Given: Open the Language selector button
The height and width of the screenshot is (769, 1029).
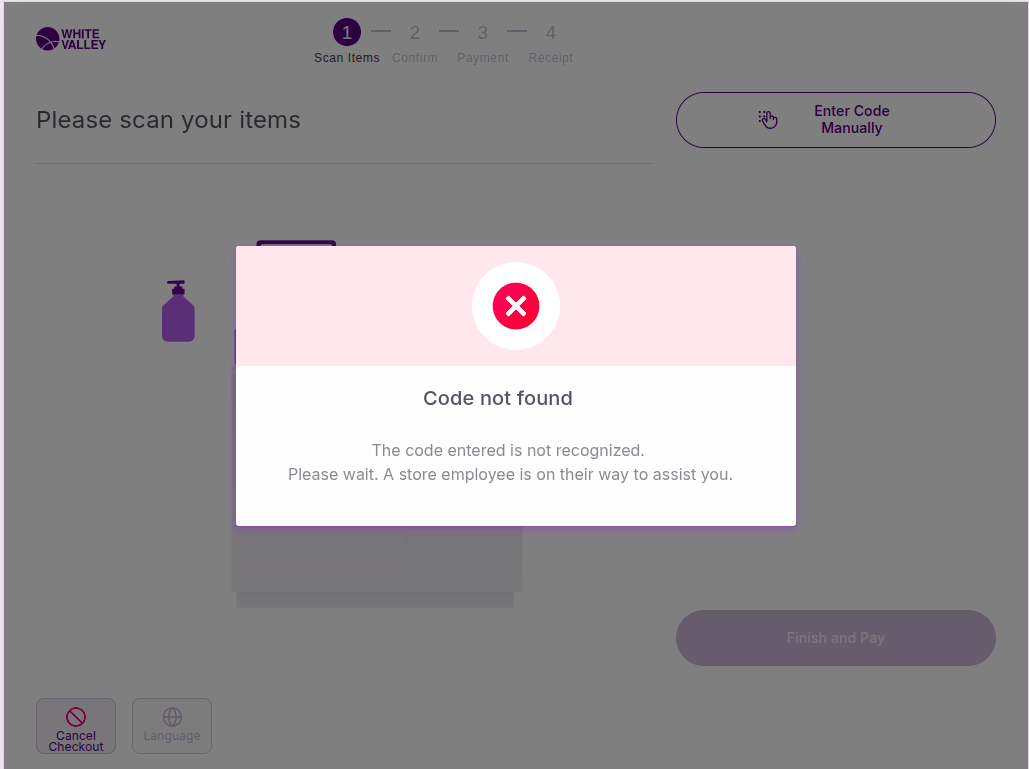Looking at the screenshot, I should click(x=172, y=726).
